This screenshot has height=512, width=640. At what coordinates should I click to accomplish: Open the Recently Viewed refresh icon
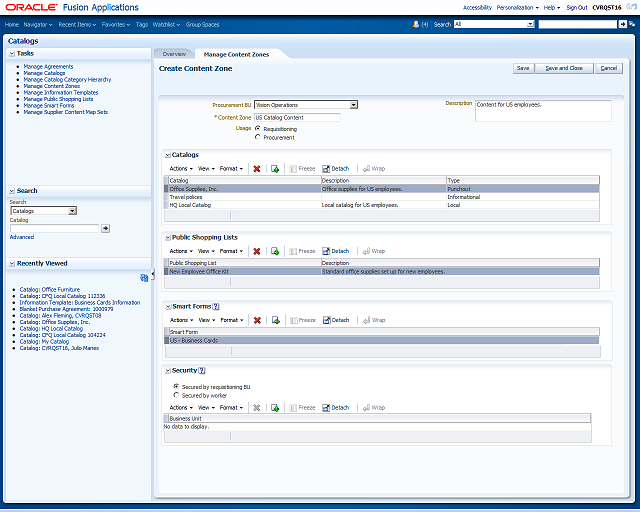(144, 278)
